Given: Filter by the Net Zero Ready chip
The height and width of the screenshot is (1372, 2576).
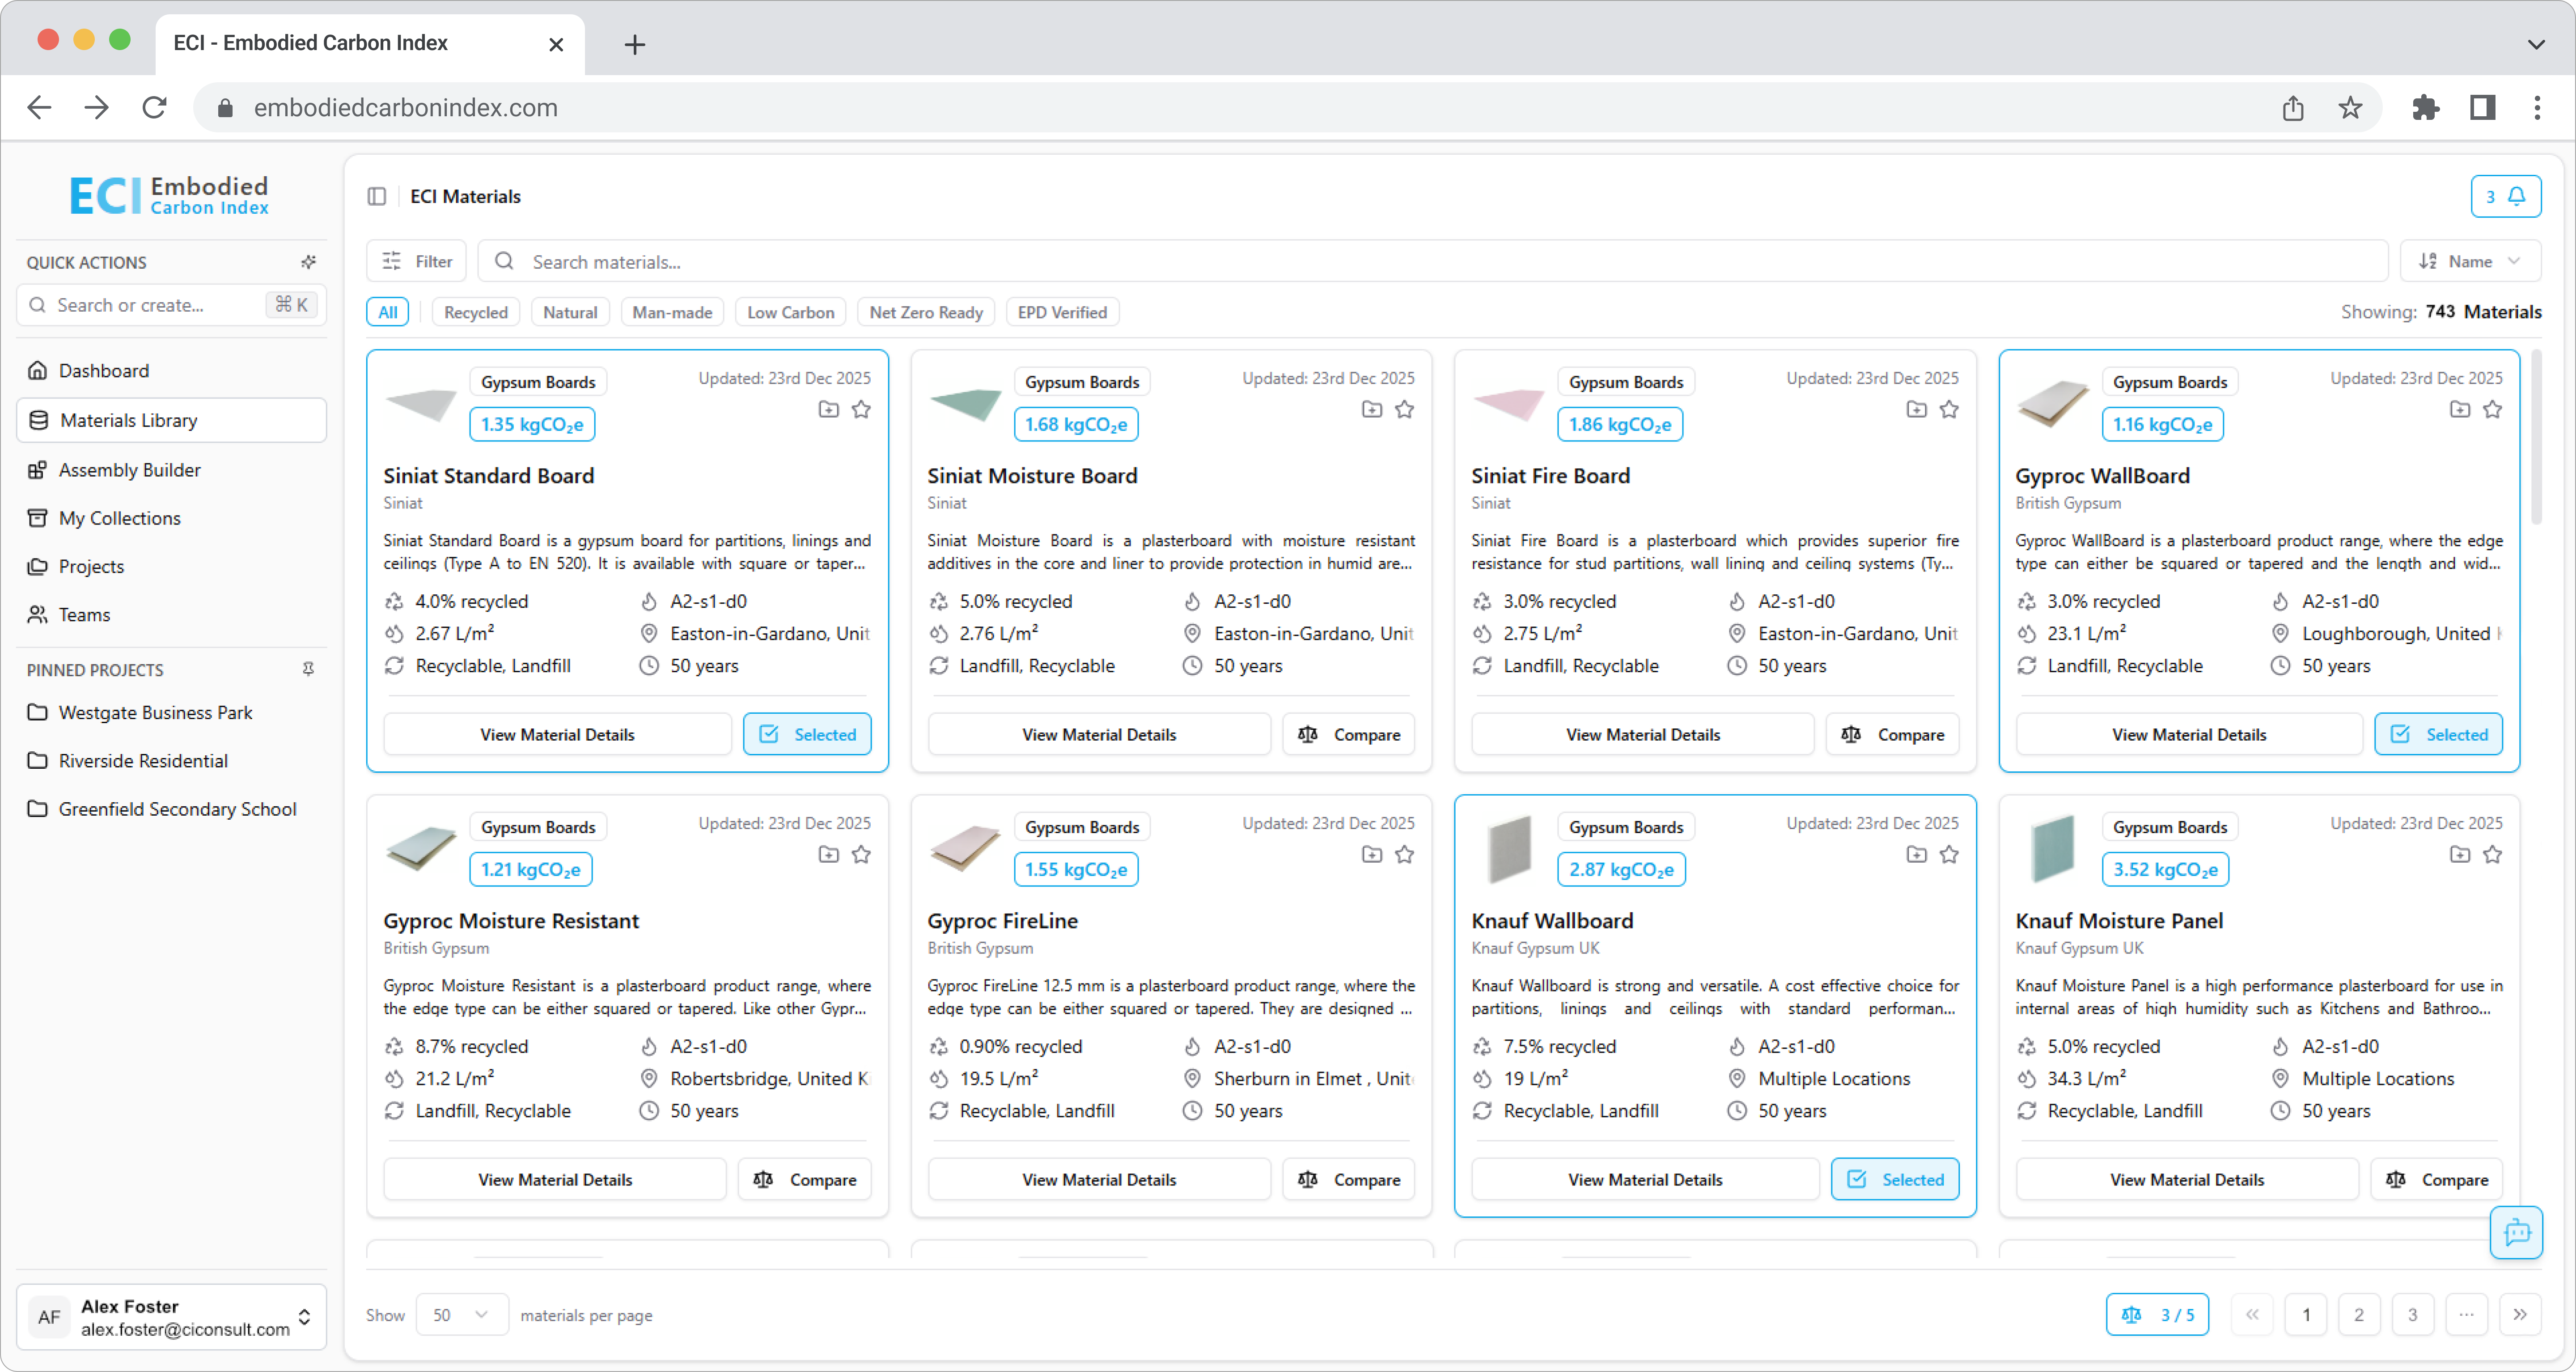Looking at the screenshot, I should pyautogui.click(x=926, y=312).
